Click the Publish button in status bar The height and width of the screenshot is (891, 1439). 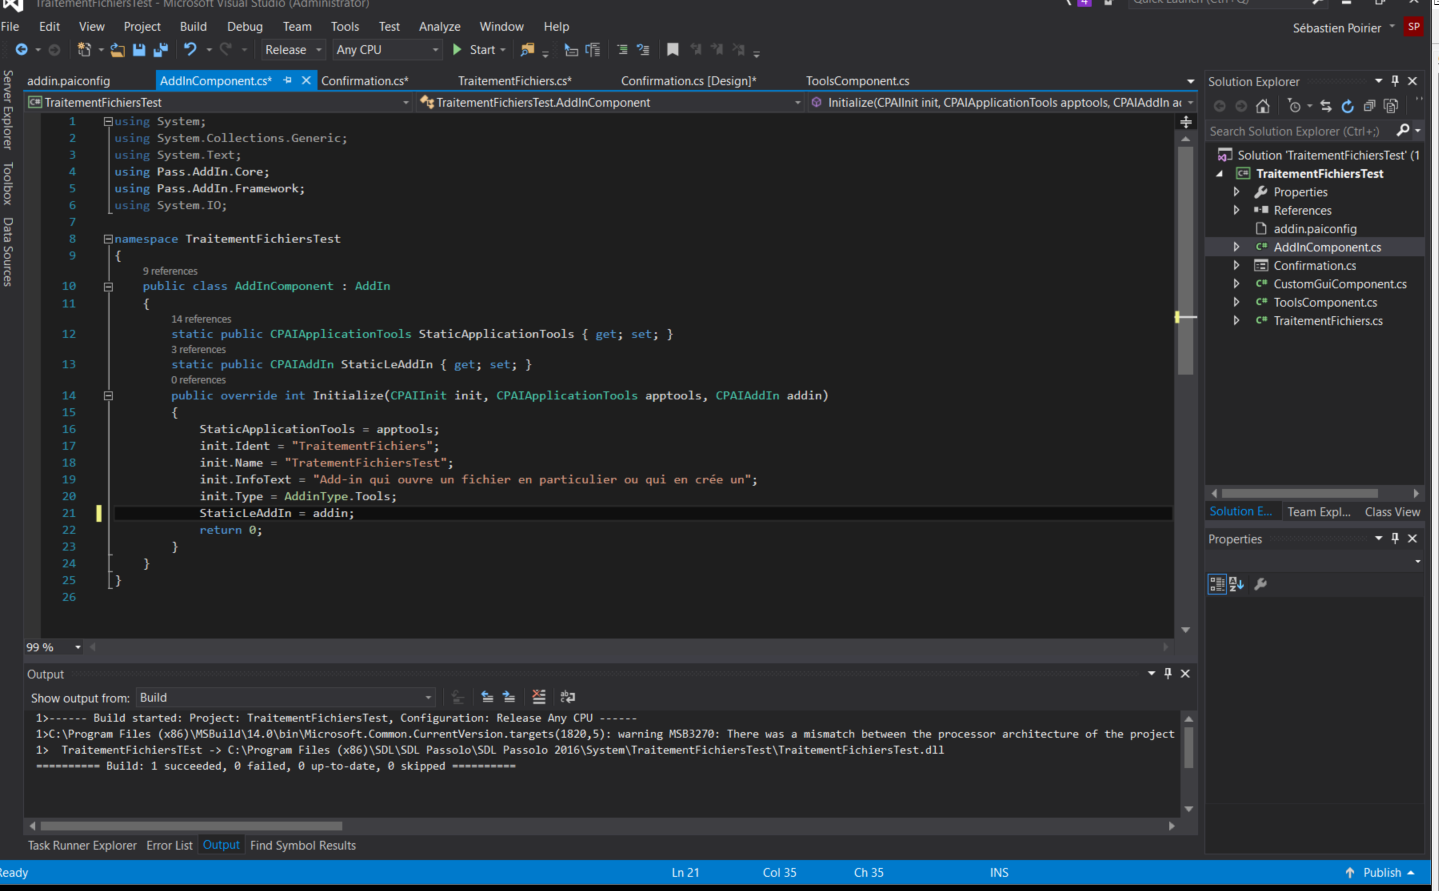(1380, 872)
